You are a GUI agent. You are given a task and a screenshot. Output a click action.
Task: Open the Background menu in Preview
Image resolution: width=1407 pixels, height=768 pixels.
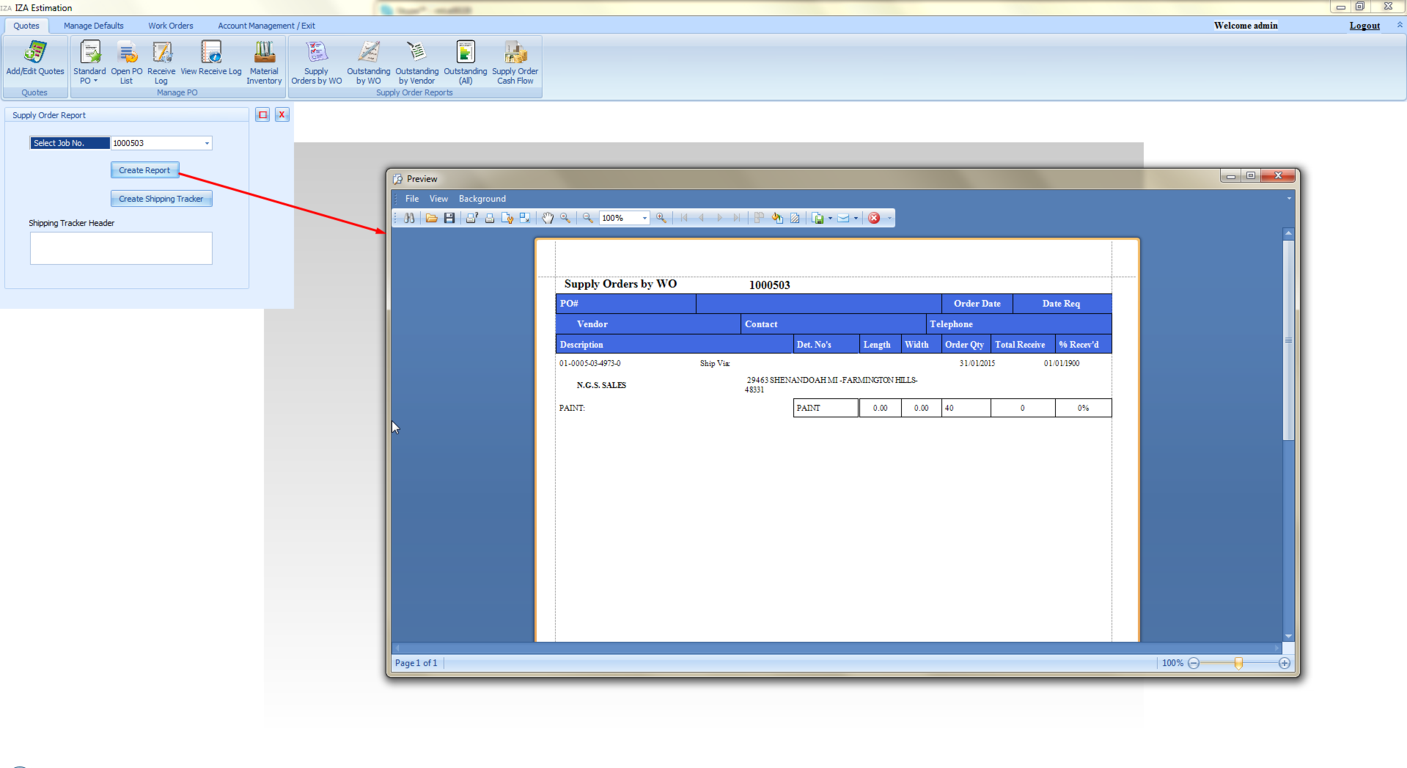pyautogui.click(x=482, y=199)
